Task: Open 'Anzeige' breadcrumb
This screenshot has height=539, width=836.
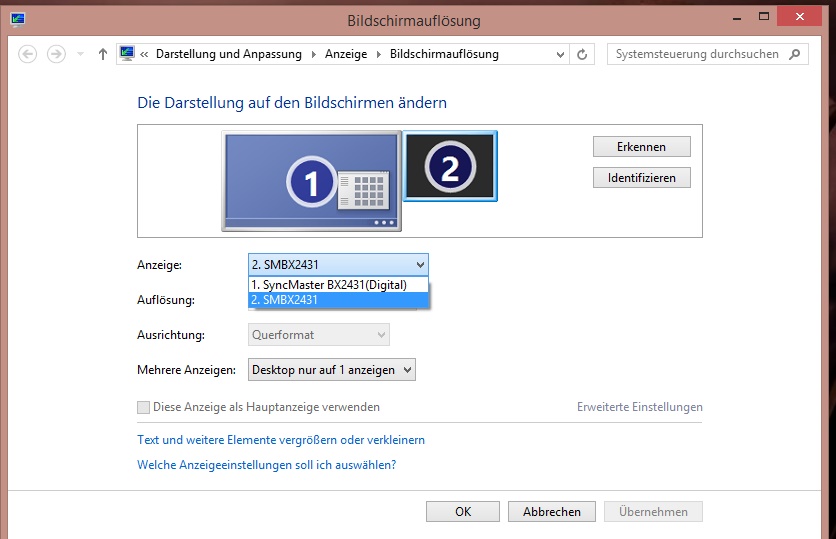Action: (x=346, y=54)
